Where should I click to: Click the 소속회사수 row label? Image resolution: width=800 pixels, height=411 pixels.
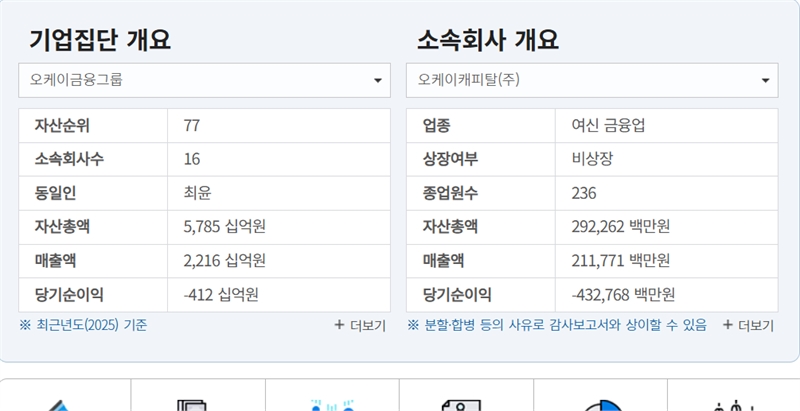[x=69, y=160]
